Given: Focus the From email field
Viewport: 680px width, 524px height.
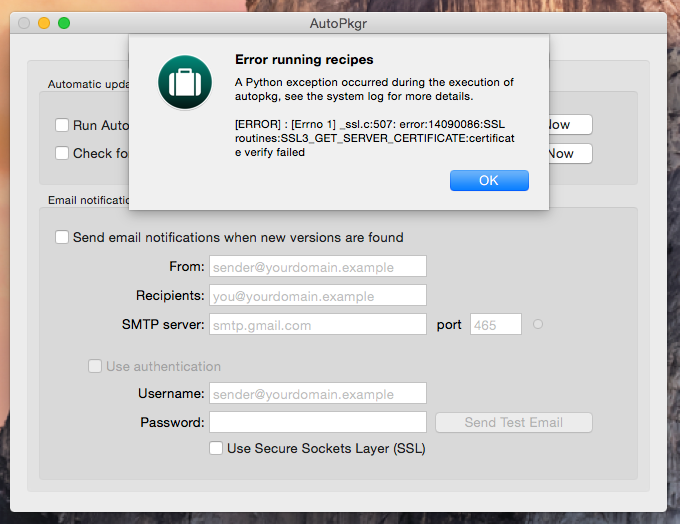Looking at the screenshot, I should tap(318, 266).
